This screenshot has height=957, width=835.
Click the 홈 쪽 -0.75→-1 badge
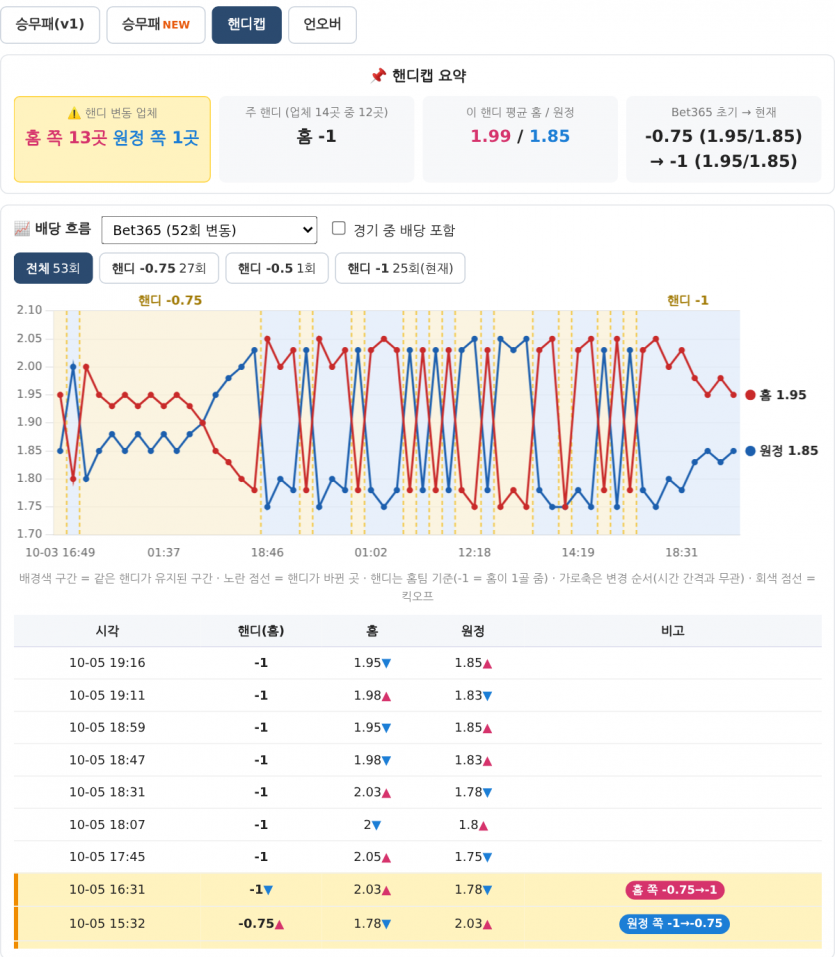pyautogui.click(x=675, y=890)
